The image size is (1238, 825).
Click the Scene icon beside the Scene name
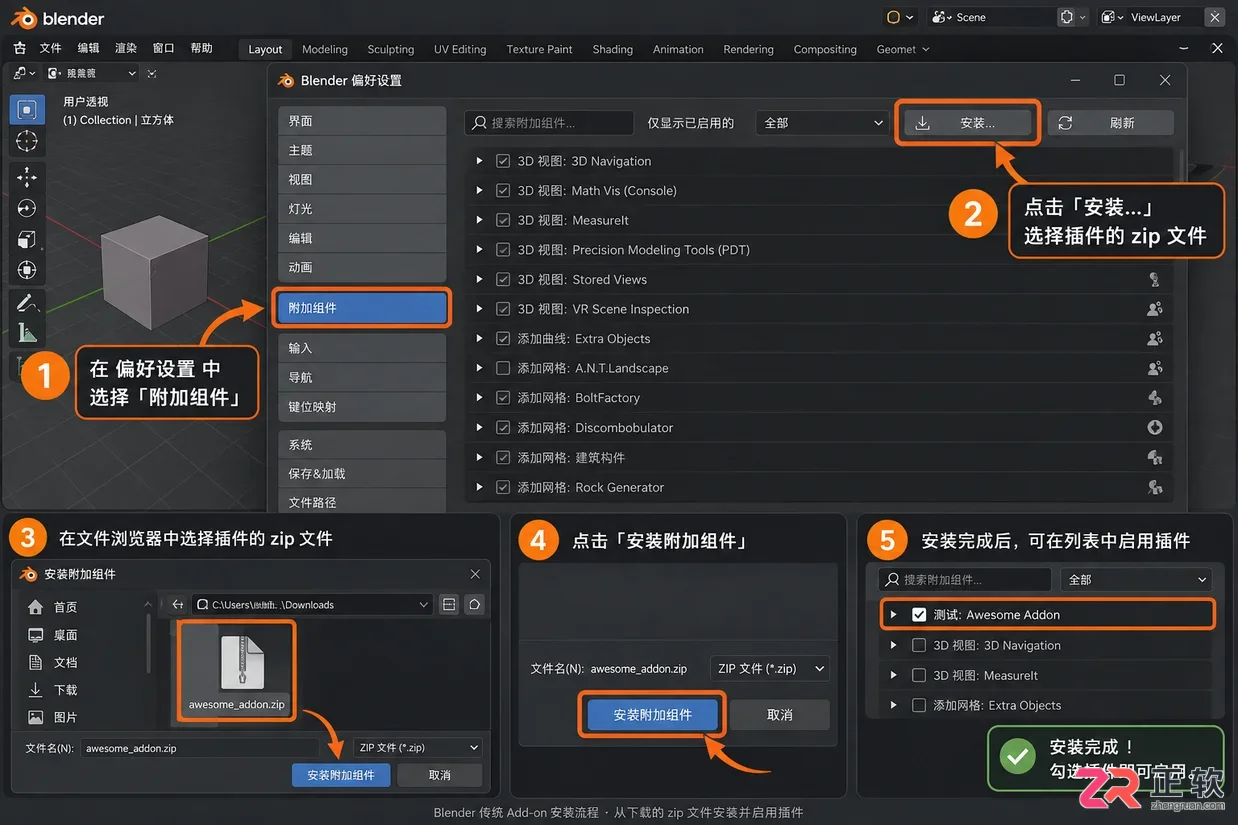(940, 17)
